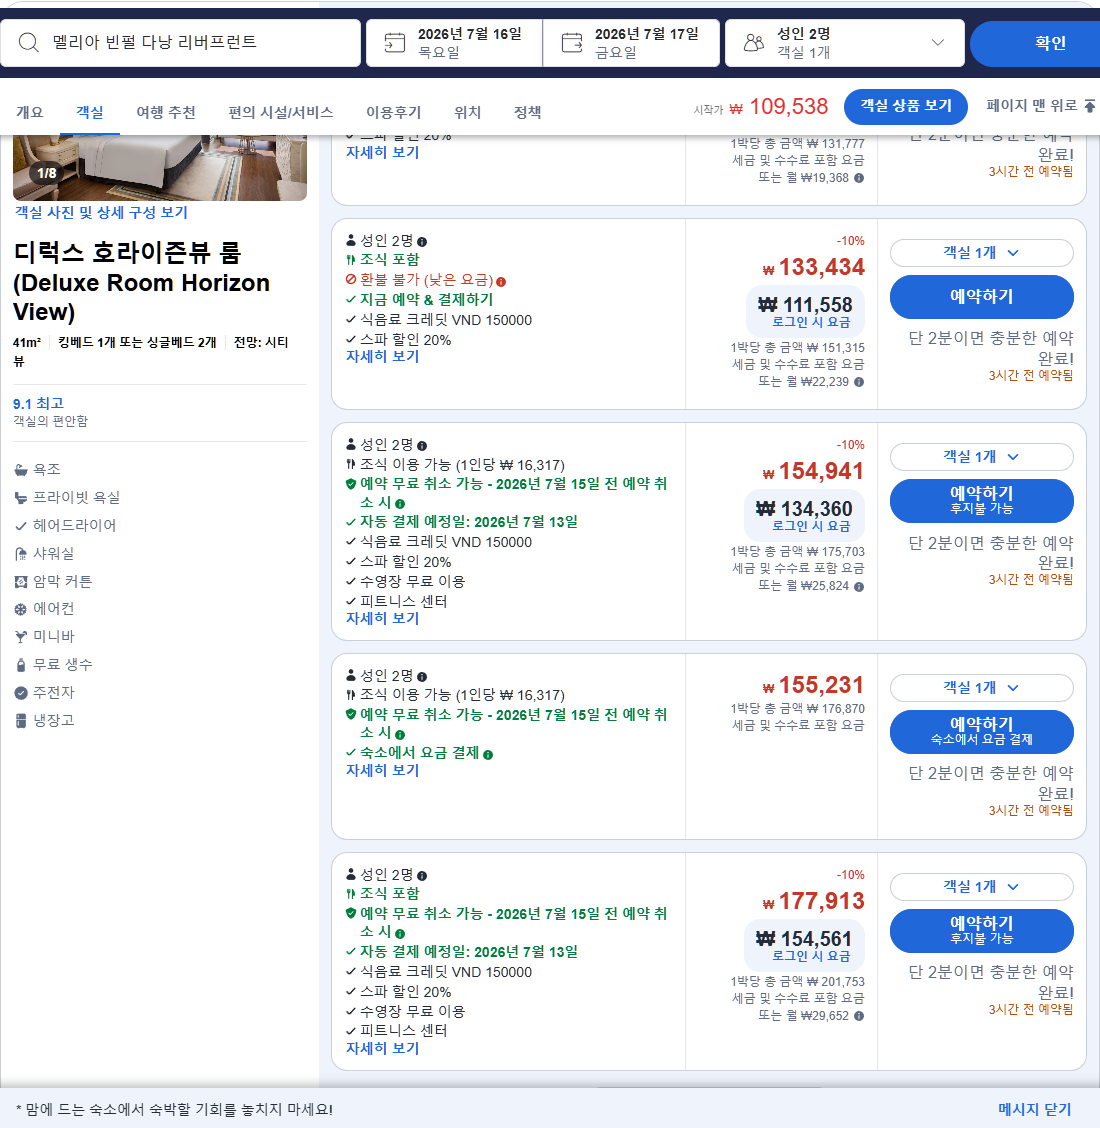Click 자세히 보기 under 숙소에서 요금 결제

pyautogui.click(x=383, y=770)
